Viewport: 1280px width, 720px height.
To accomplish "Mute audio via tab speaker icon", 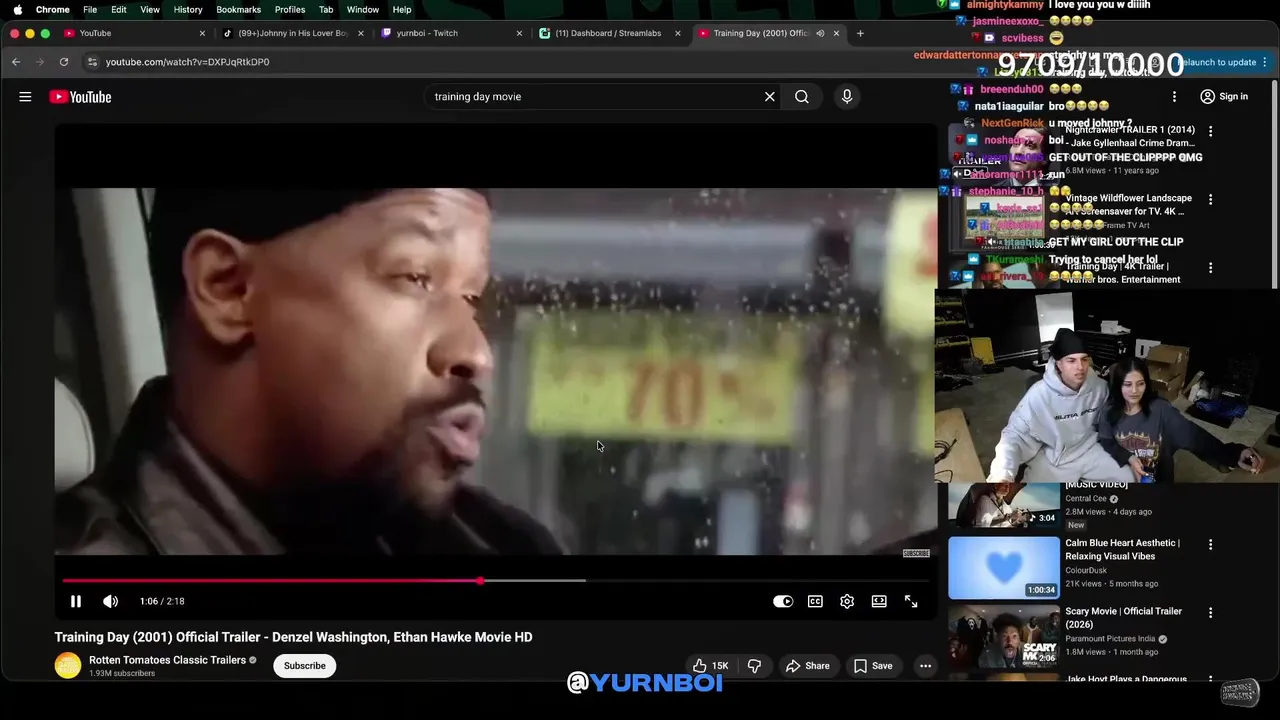I will click(820, 33).
